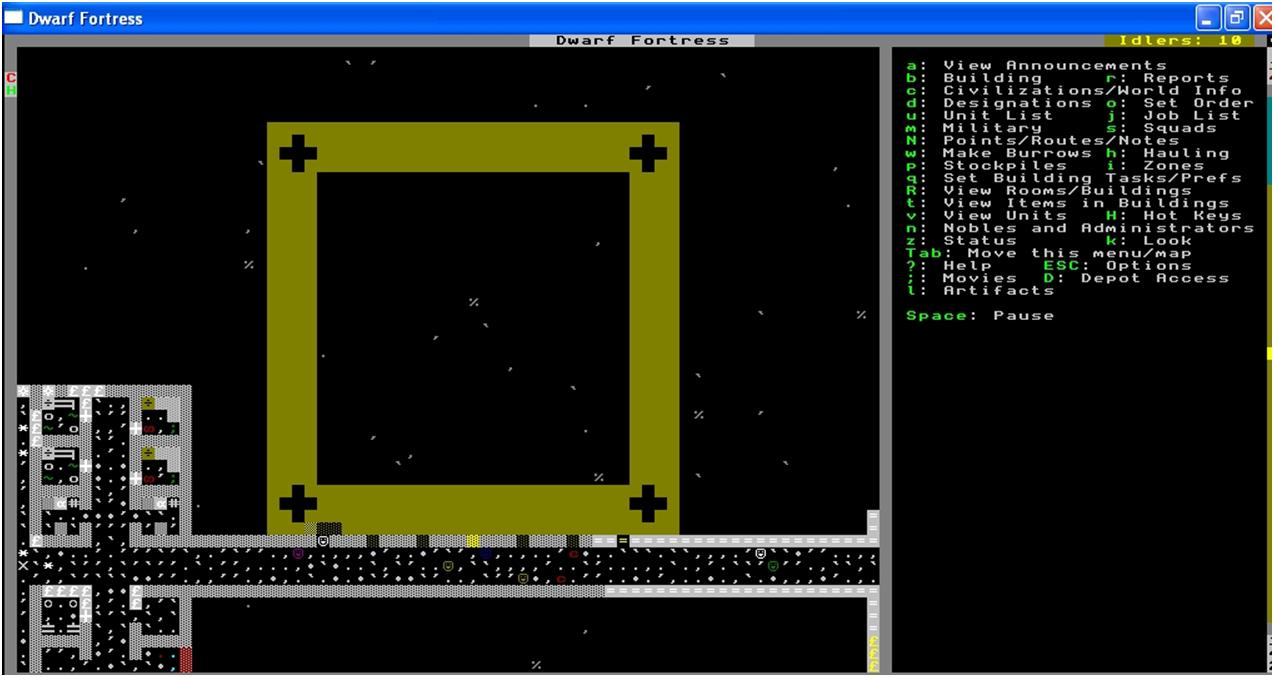This screenshot has width=1274, height=677.
Task: Click the dark blue item in the corridor
Action: coord(486,553)
